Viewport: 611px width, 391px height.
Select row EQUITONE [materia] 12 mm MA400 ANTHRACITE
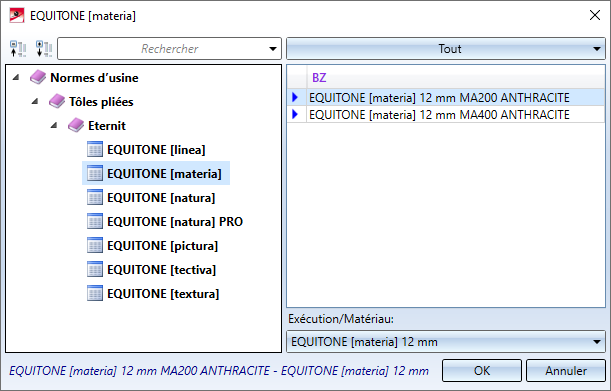coord(446,114)
